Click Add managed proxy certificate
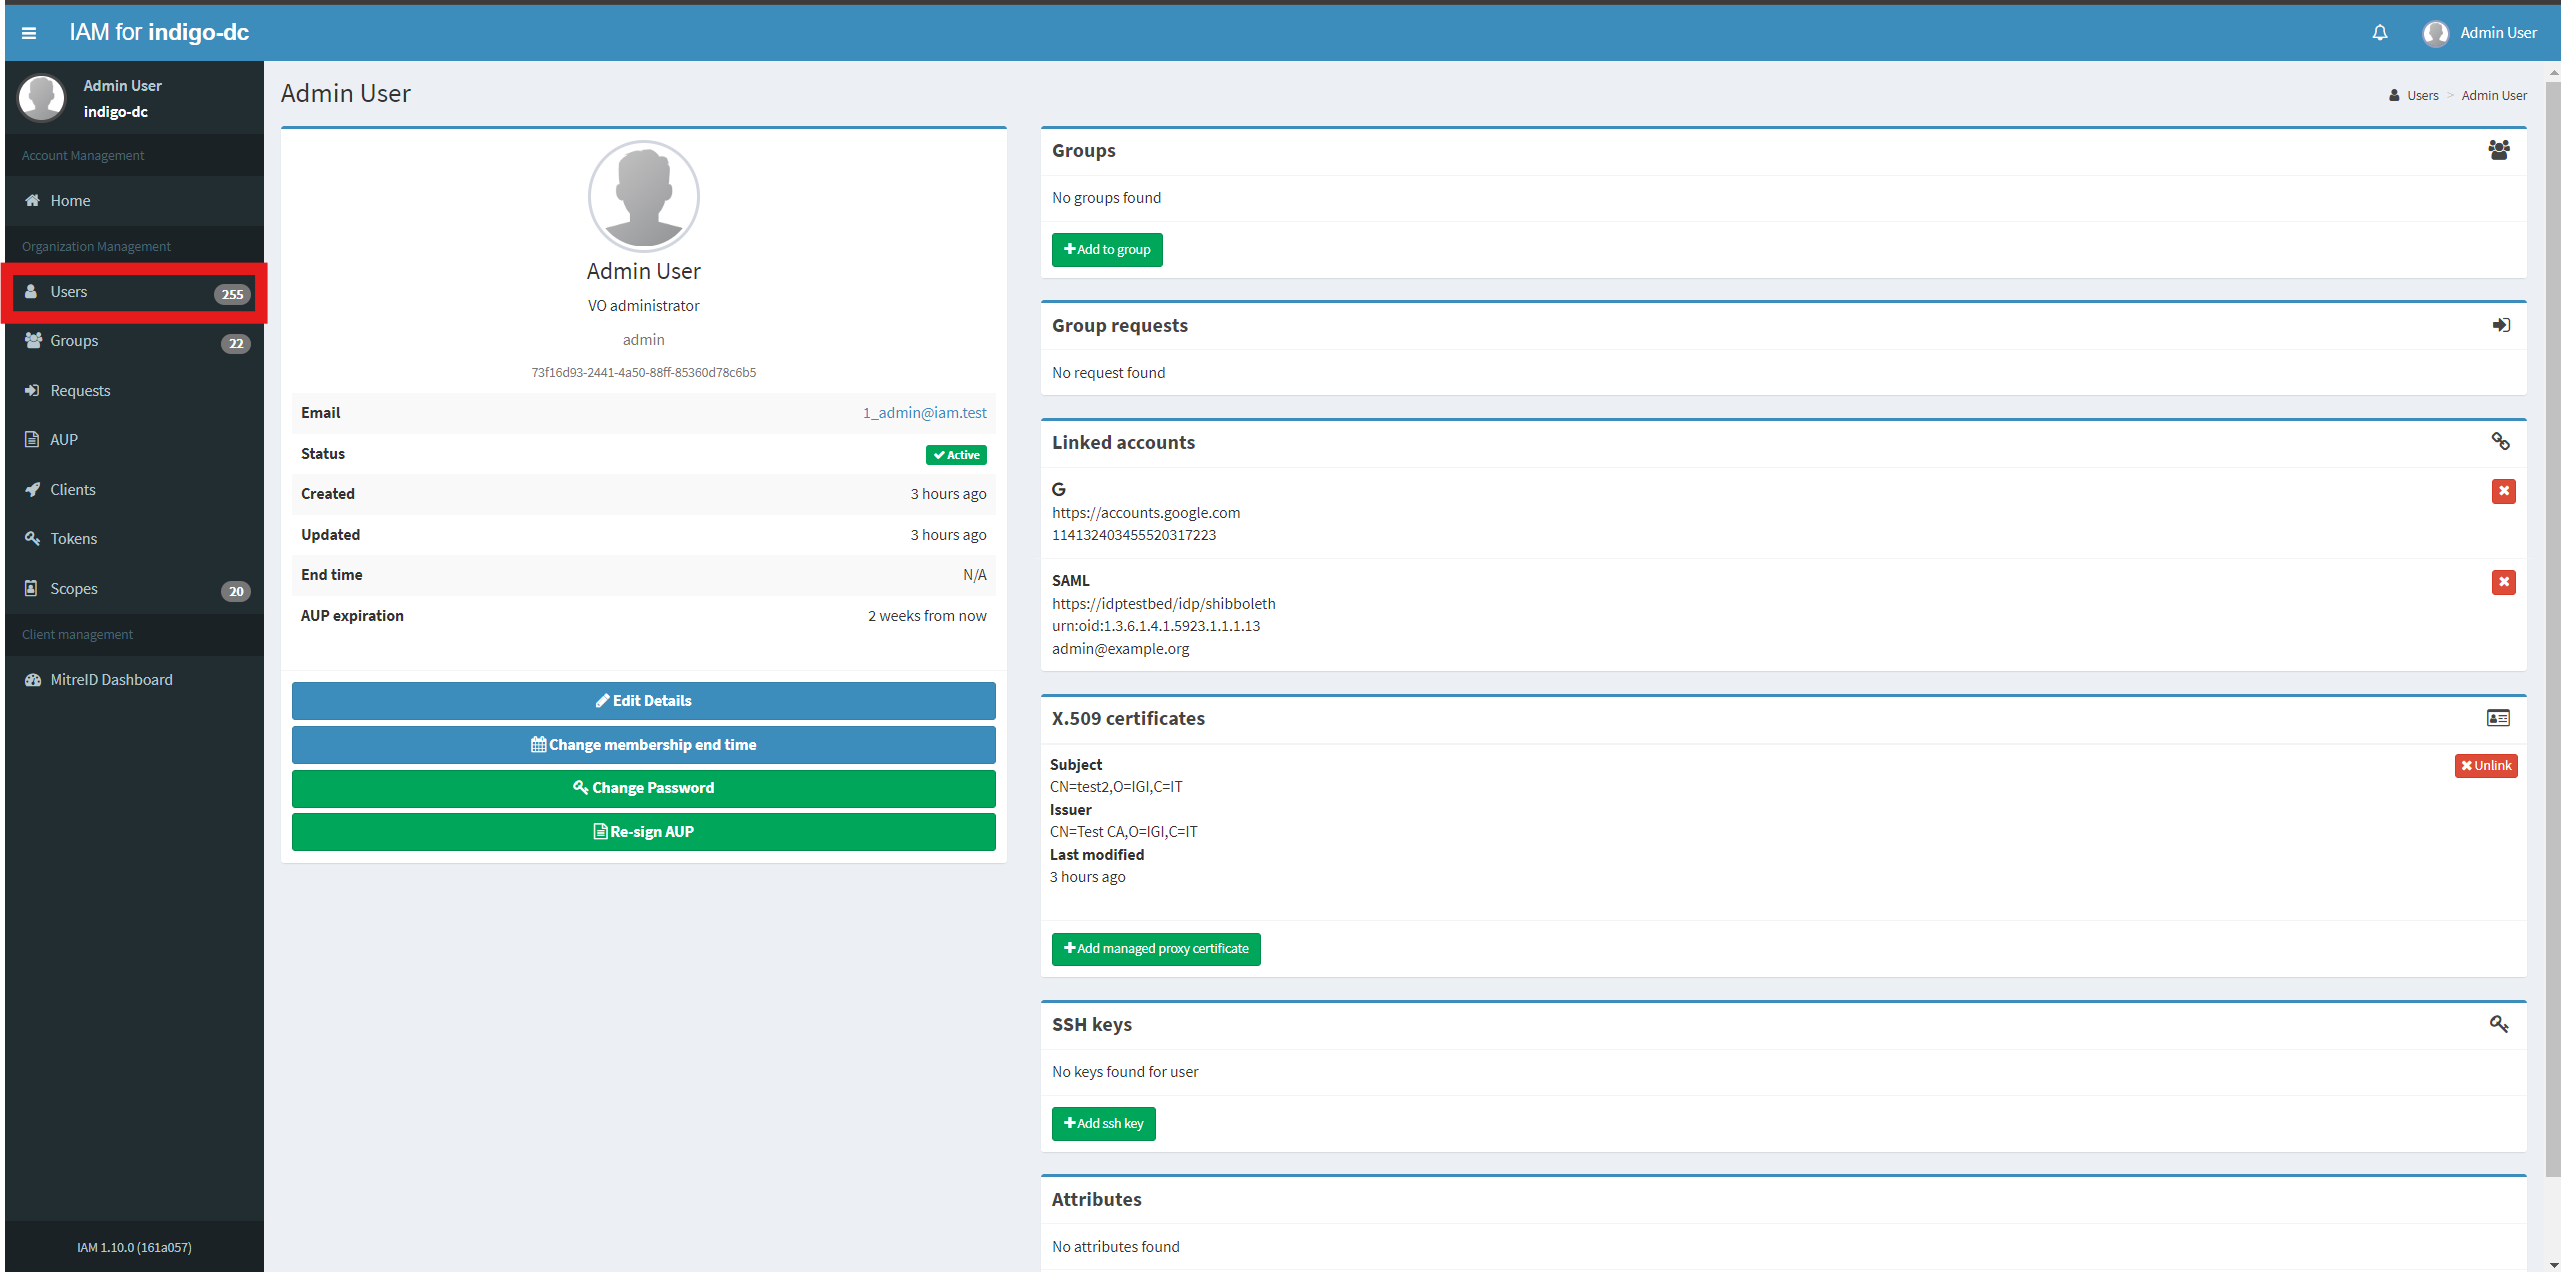Image resolution: width=2561 pixels, height=1272 pixels. tap(1155, 949)
